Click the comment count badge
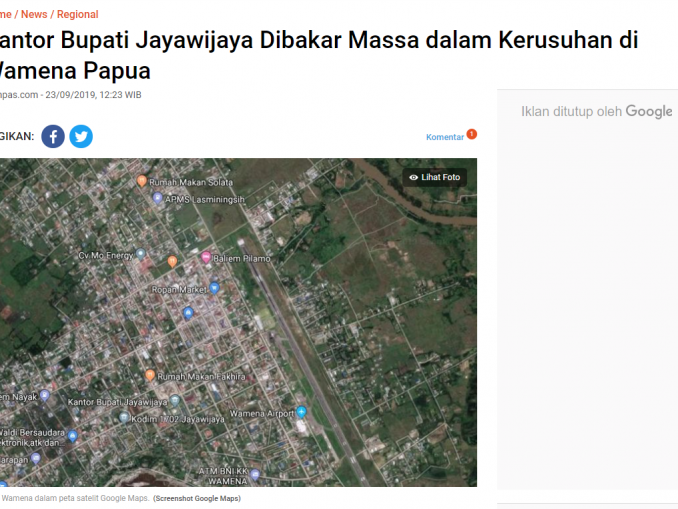678x509 pixels. [472, 134]
